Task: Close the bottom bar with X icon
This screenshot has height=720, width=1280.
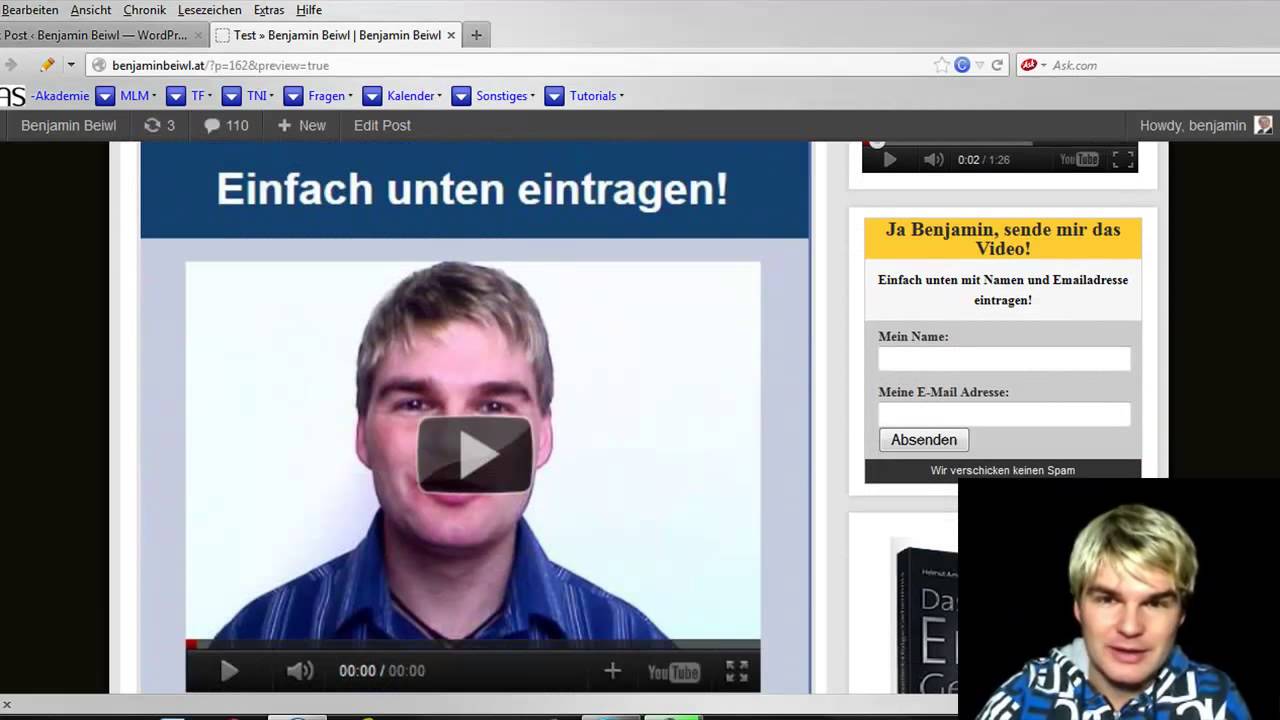Action: click(x=7, y=705)
